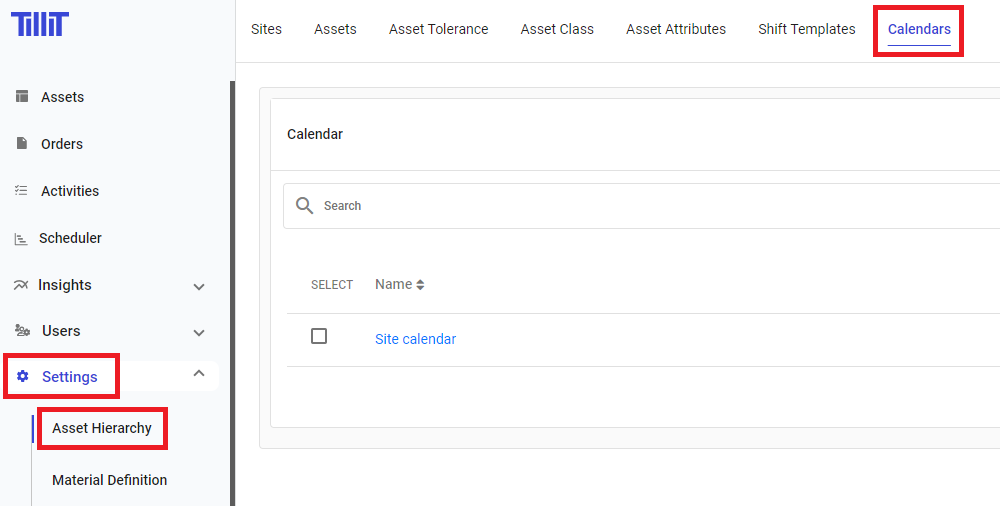This screenshot has width=1000, height=506.
Task: Expand the Insights menu chevron
Action: coord(199,286)
